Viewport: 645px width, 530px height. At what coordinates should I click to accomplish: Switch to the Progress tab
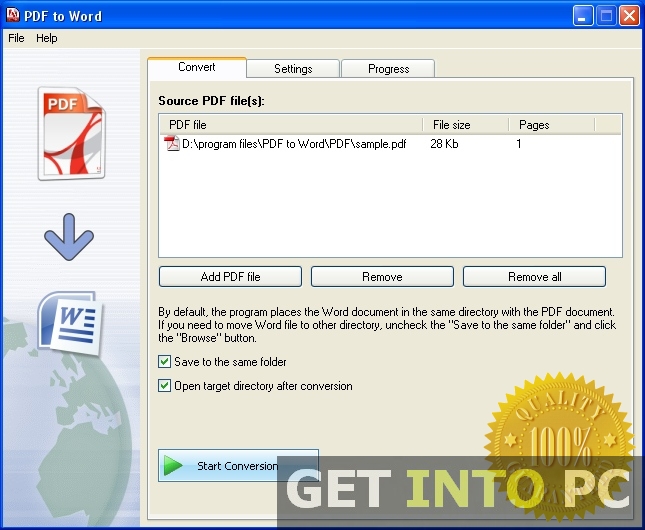pyautogui.click(x=388, y=69)
